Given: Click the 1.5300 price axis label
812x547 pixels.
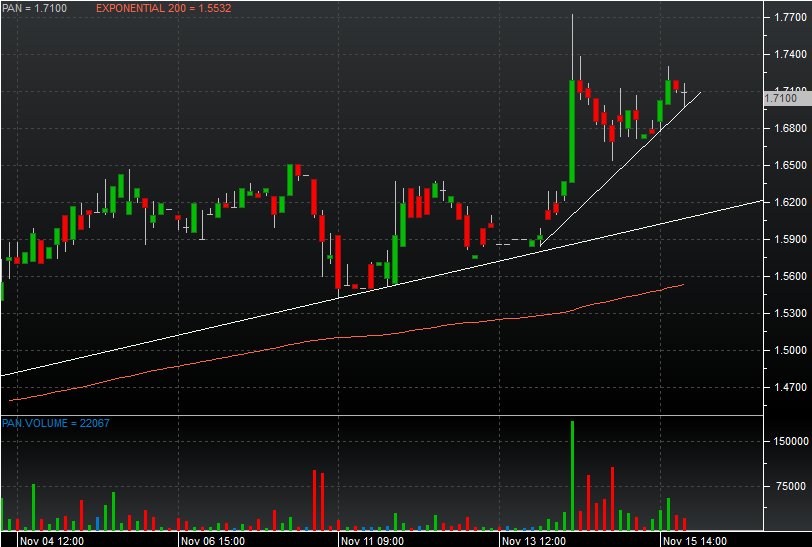Looking at the screenshot, I should 790,313.
